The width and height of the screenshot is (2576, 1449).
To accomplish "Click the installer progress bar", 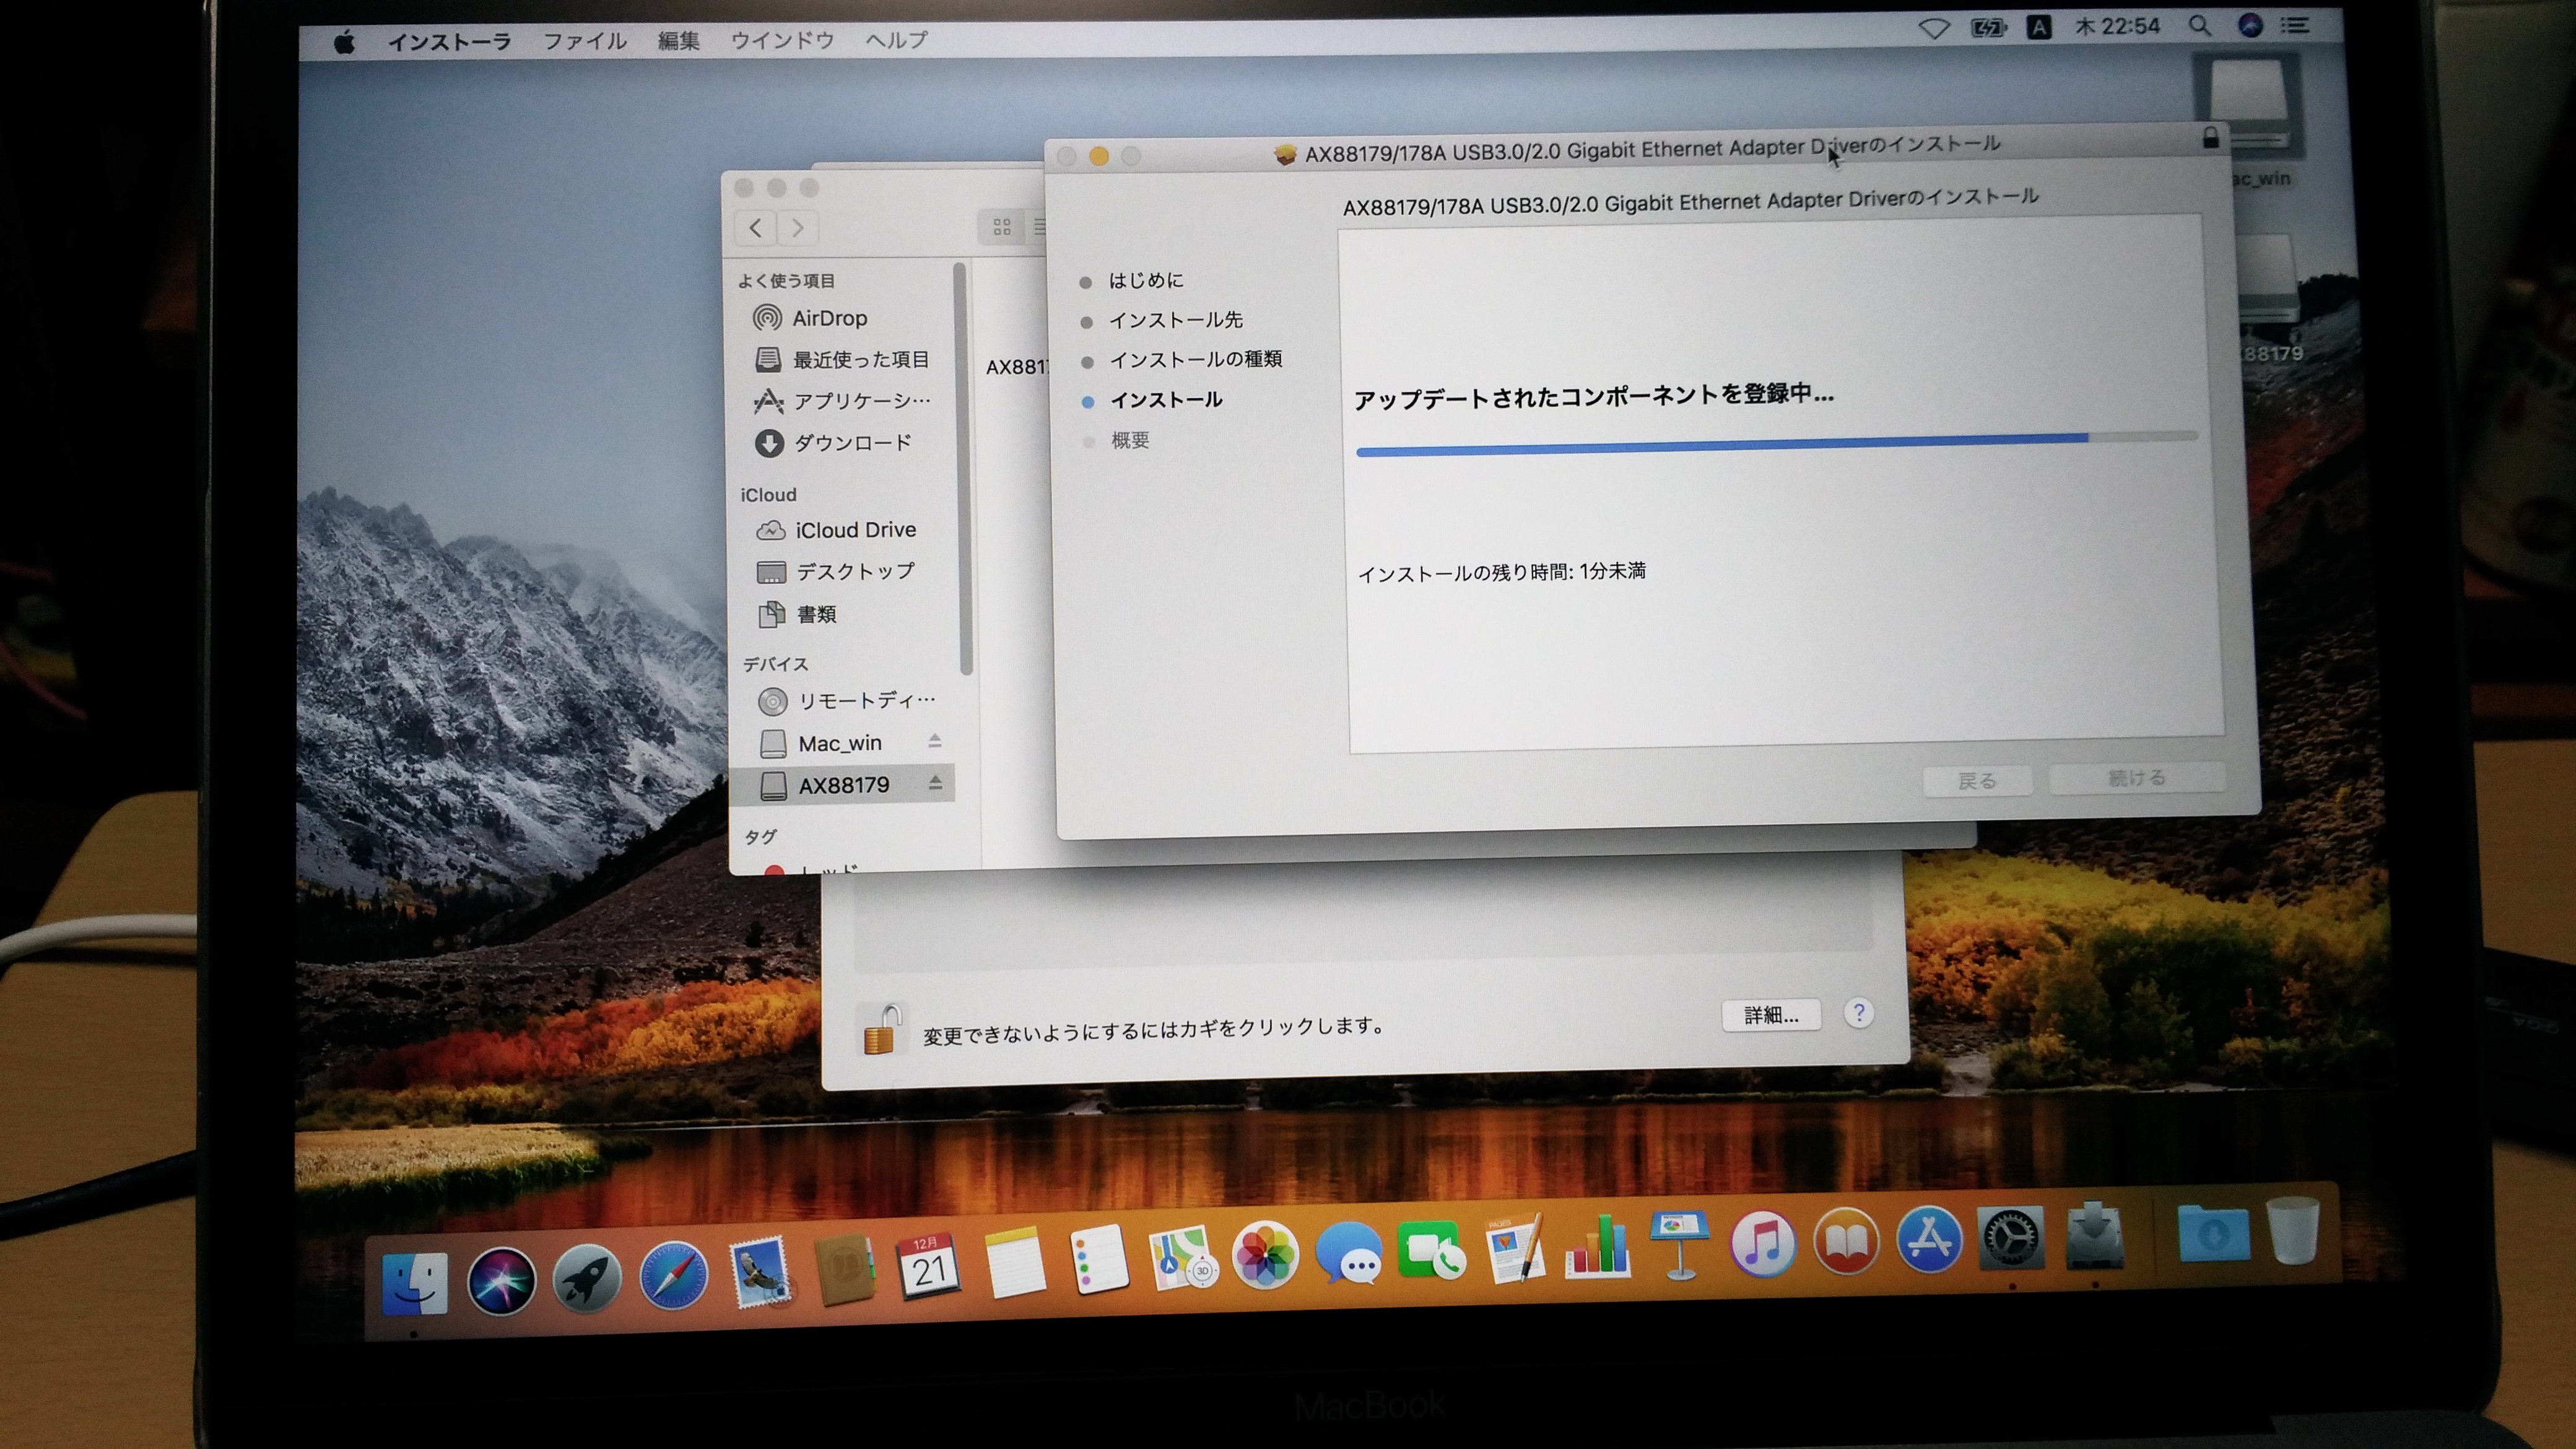I will pos(1776,444).
